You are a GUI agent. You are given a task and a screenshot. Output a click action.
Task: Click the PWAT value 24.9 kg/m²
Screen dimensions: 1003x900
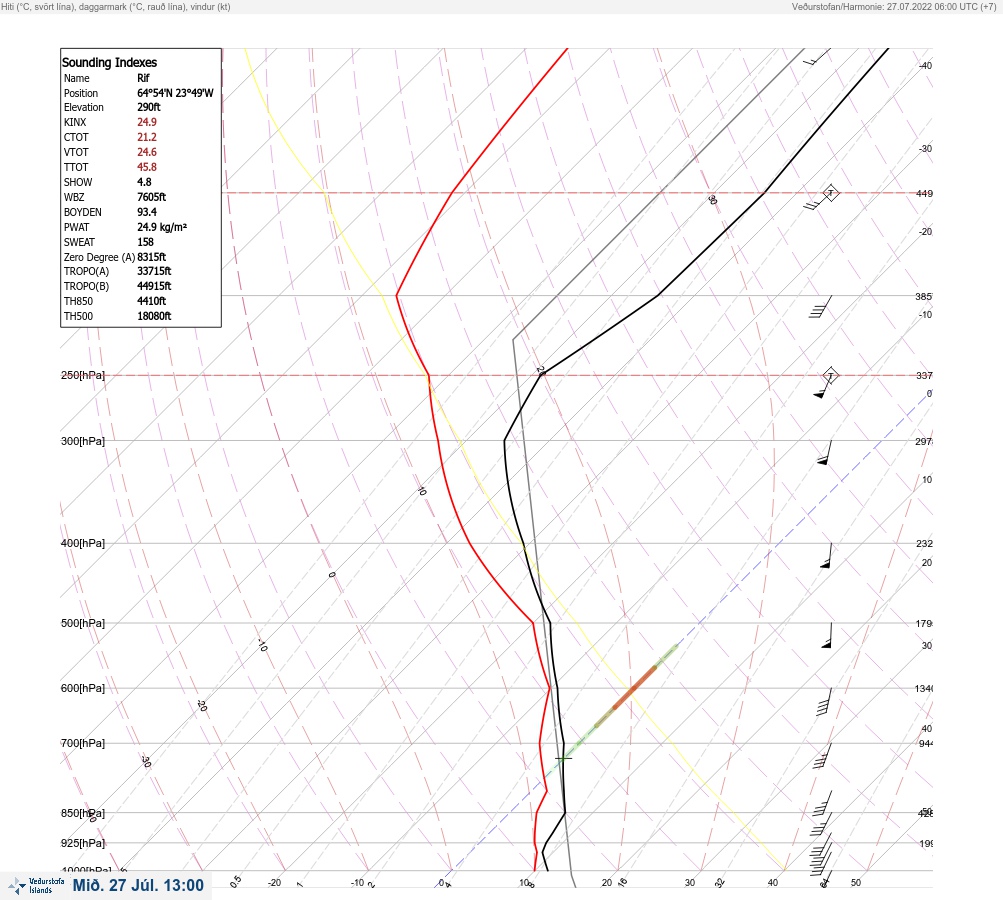[162, 227]
